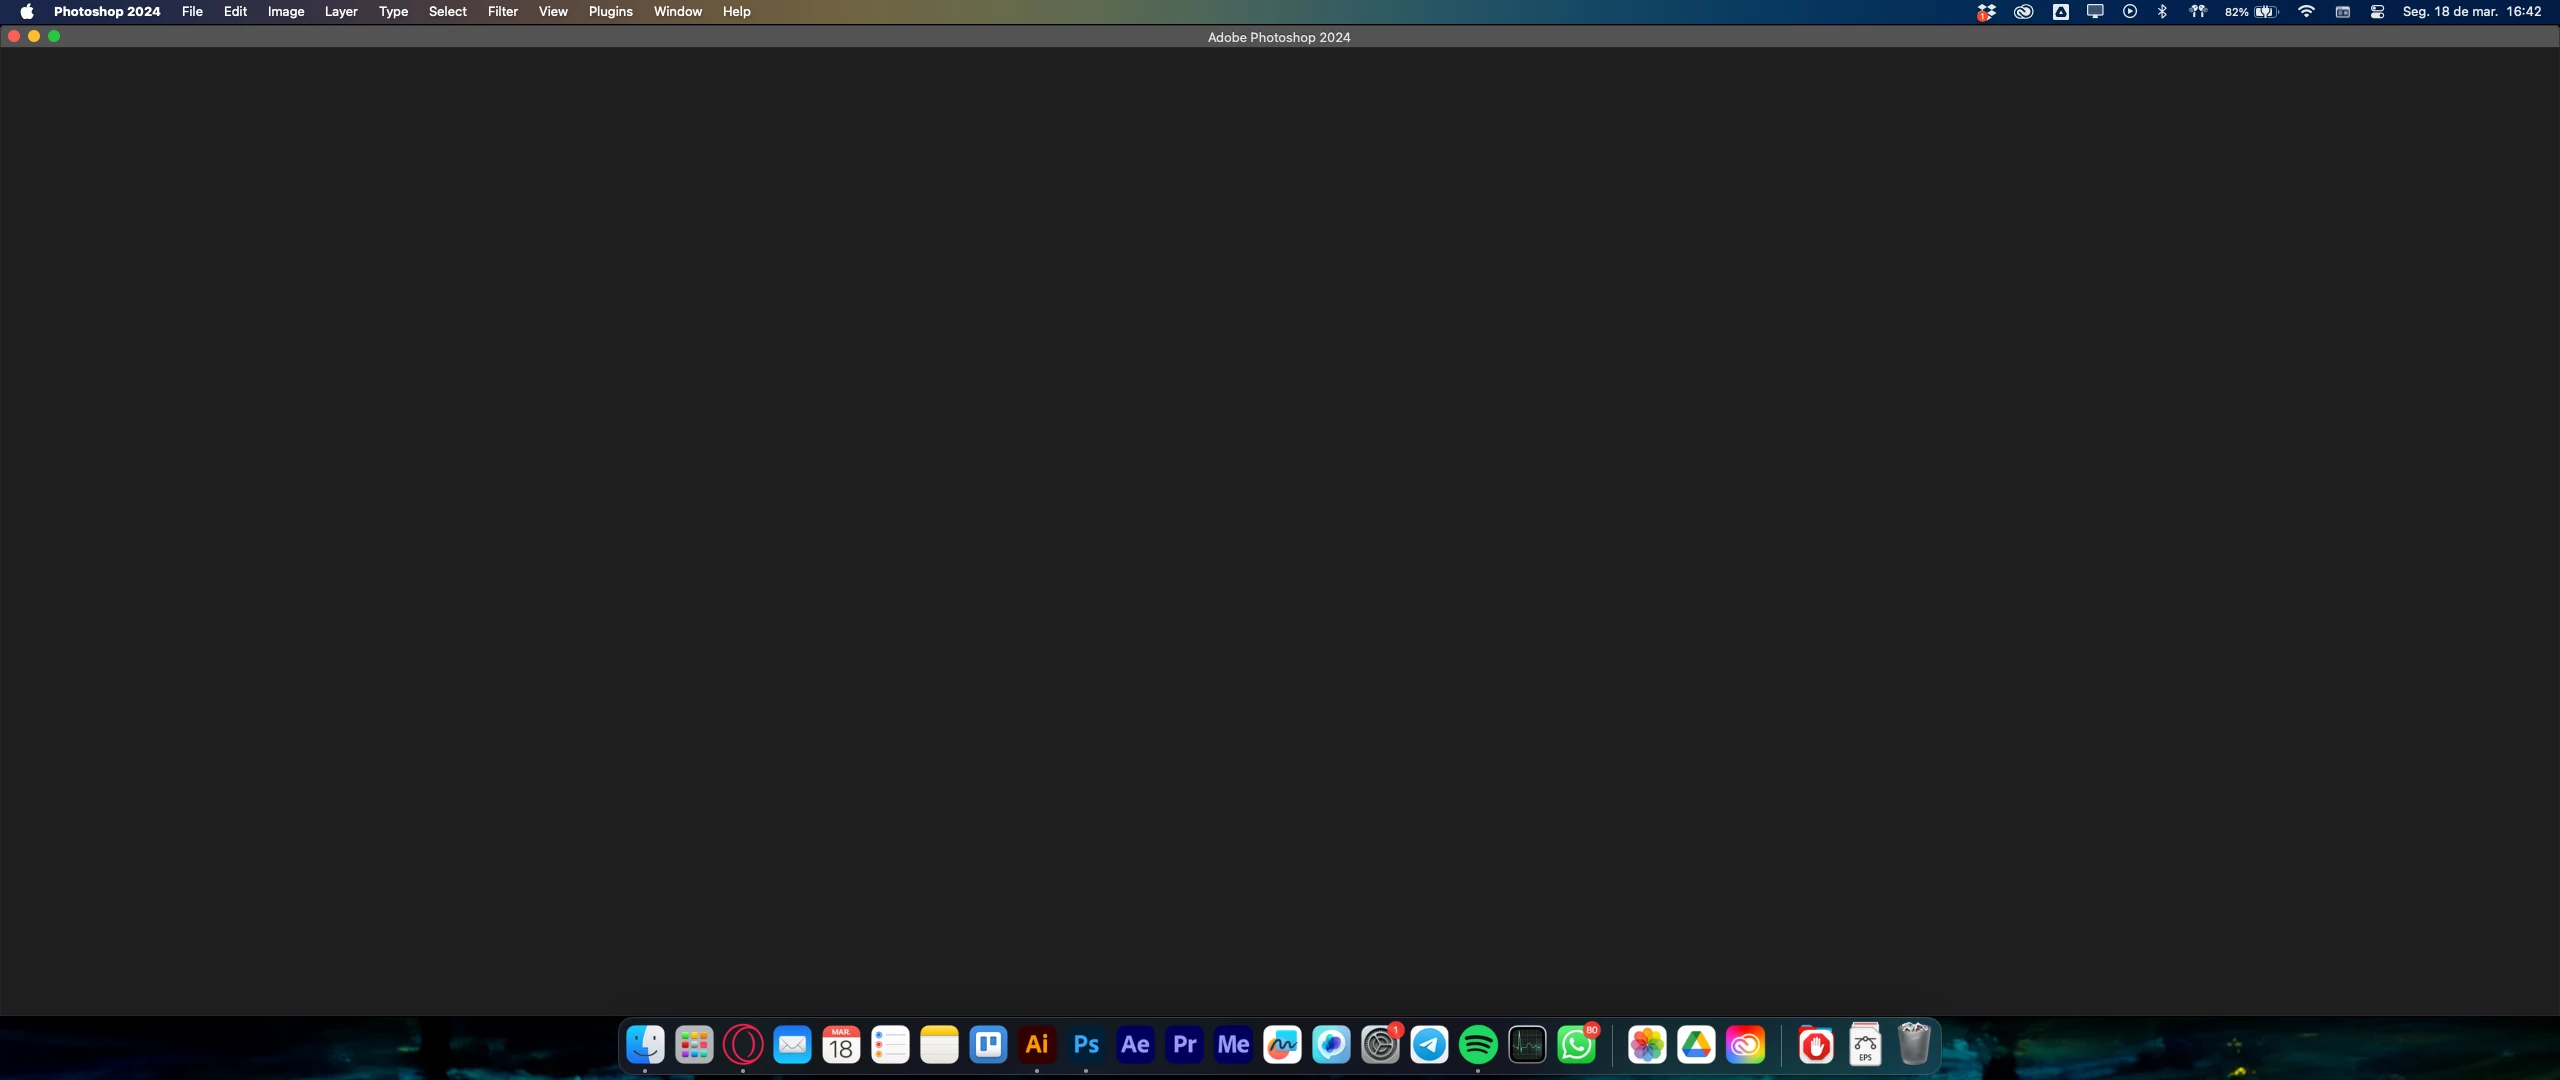
Task: Launch Premiere Pro from the dock
Action: [x=1184, y=1045]
